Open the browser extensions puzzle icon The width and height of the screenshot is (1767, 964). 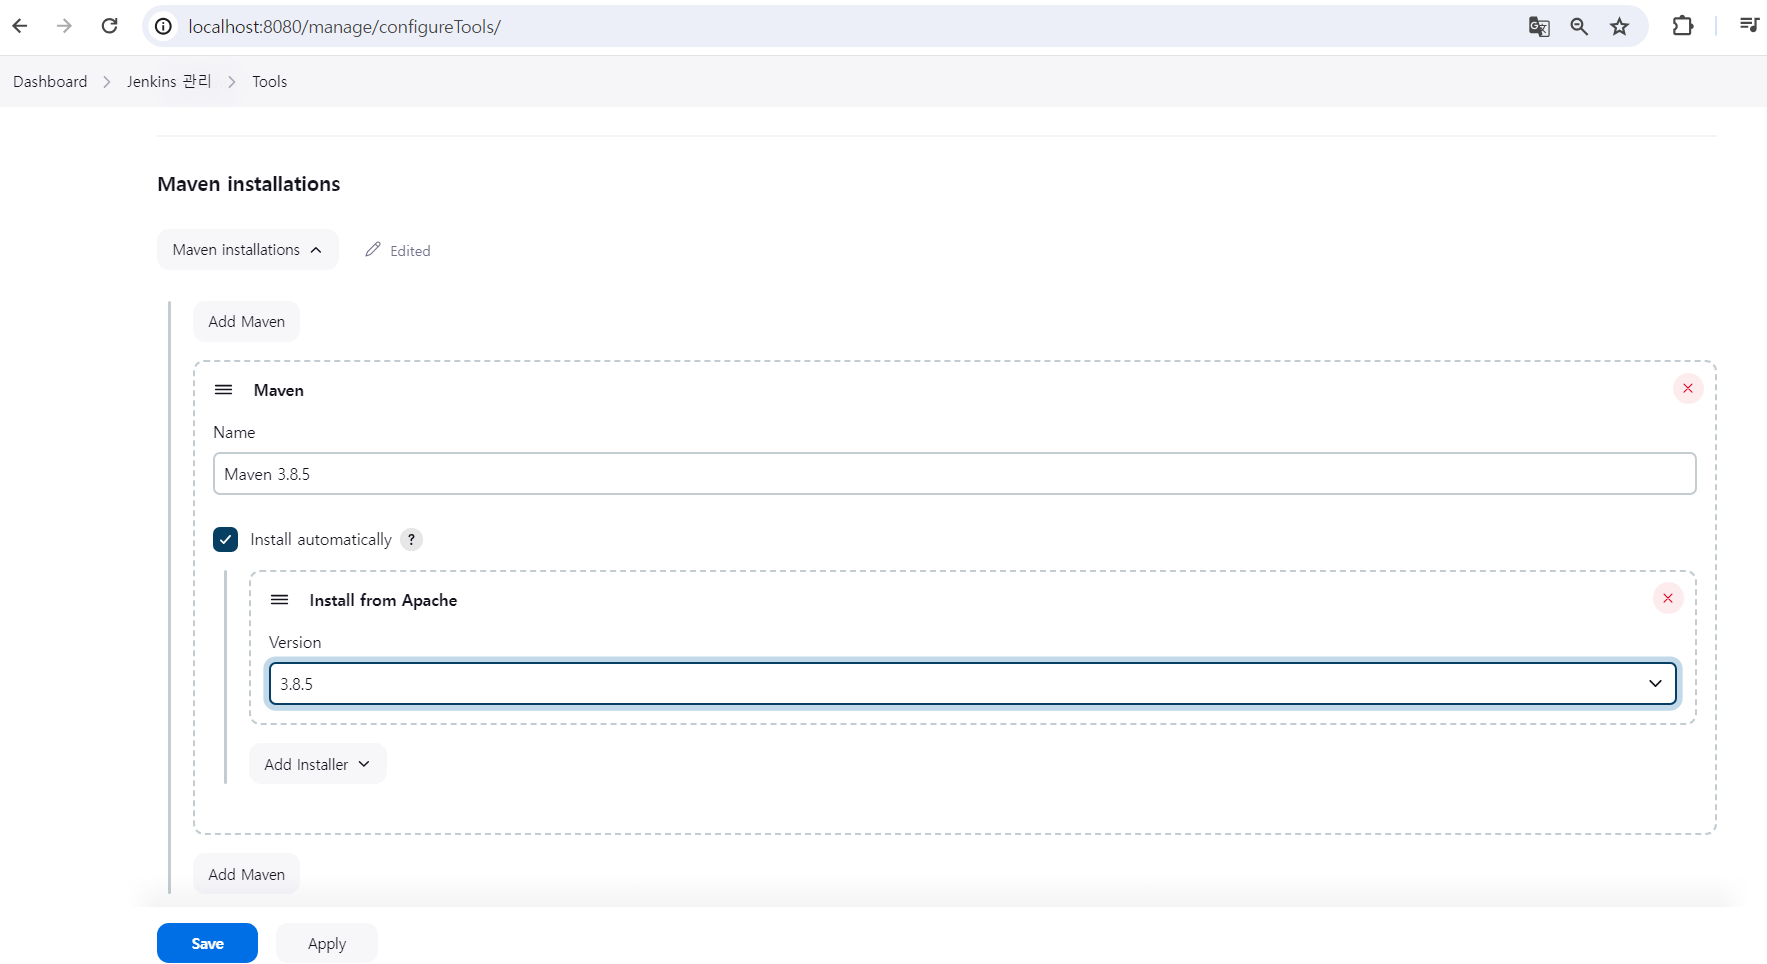1683,26
